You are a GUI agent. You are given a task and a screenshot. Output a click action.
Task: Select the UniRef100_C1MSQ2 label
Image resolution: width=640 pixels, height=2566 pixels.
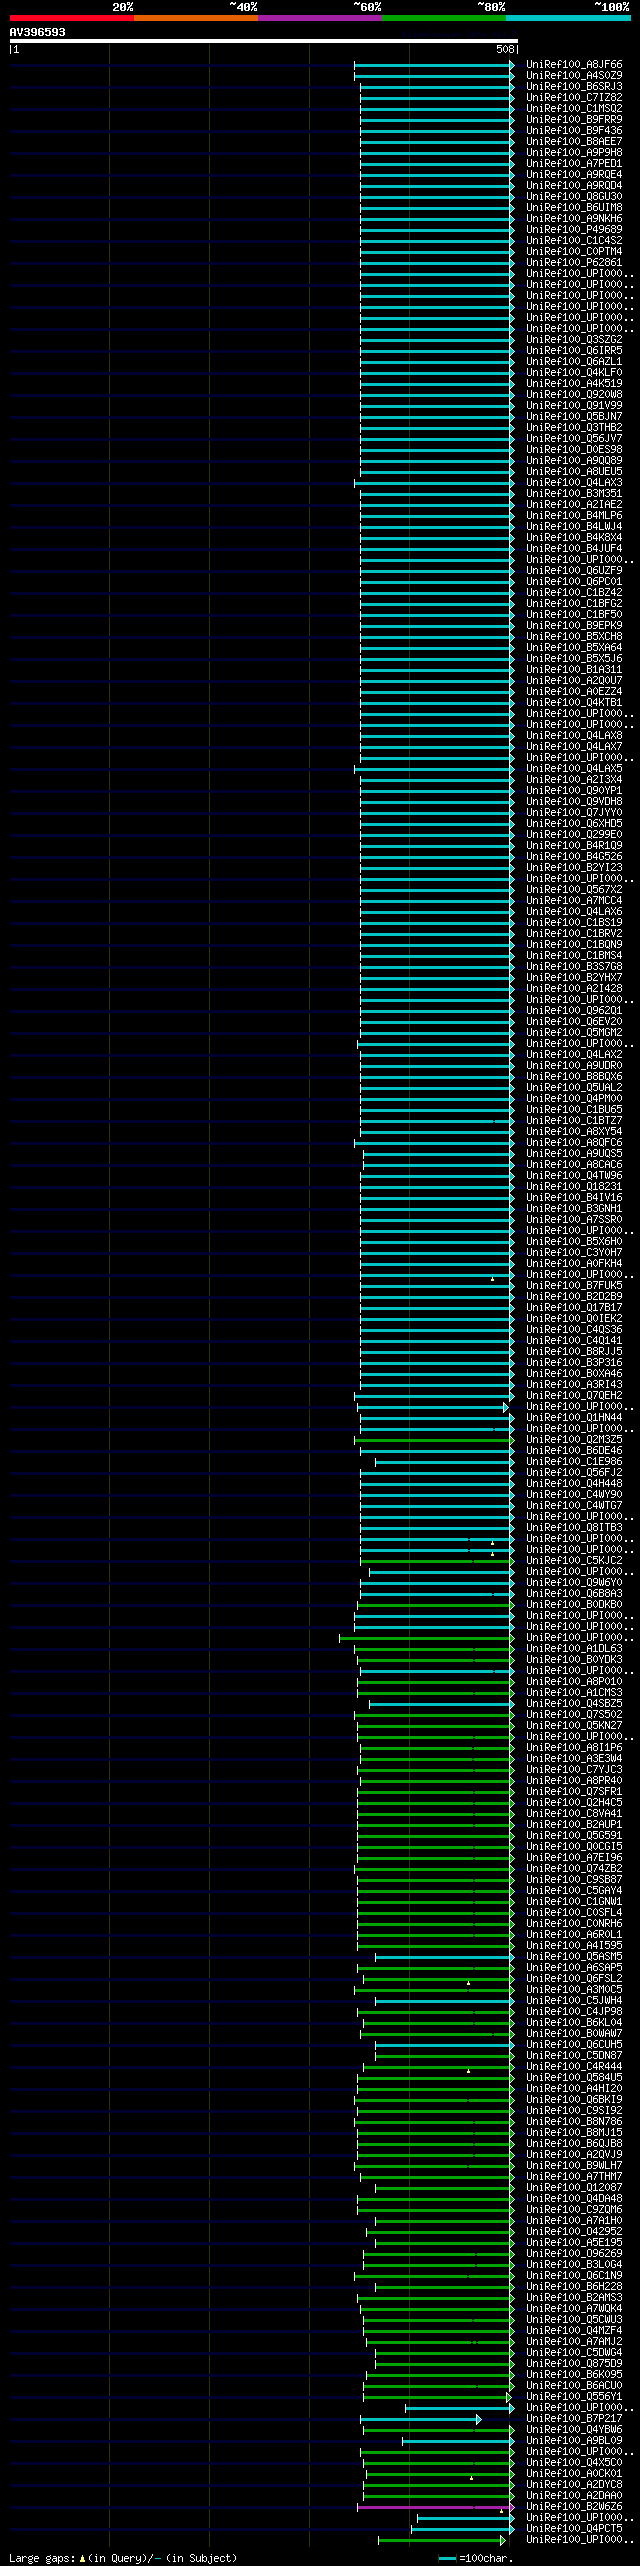[x=574, y=109]
